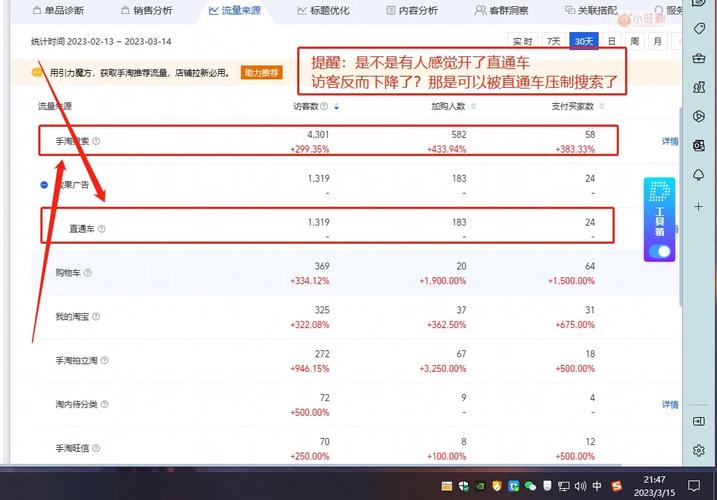Viewport: 717px width, 500px height.
Task: Click help icon next to 手淘搜索
Action: tap(96, 141)
